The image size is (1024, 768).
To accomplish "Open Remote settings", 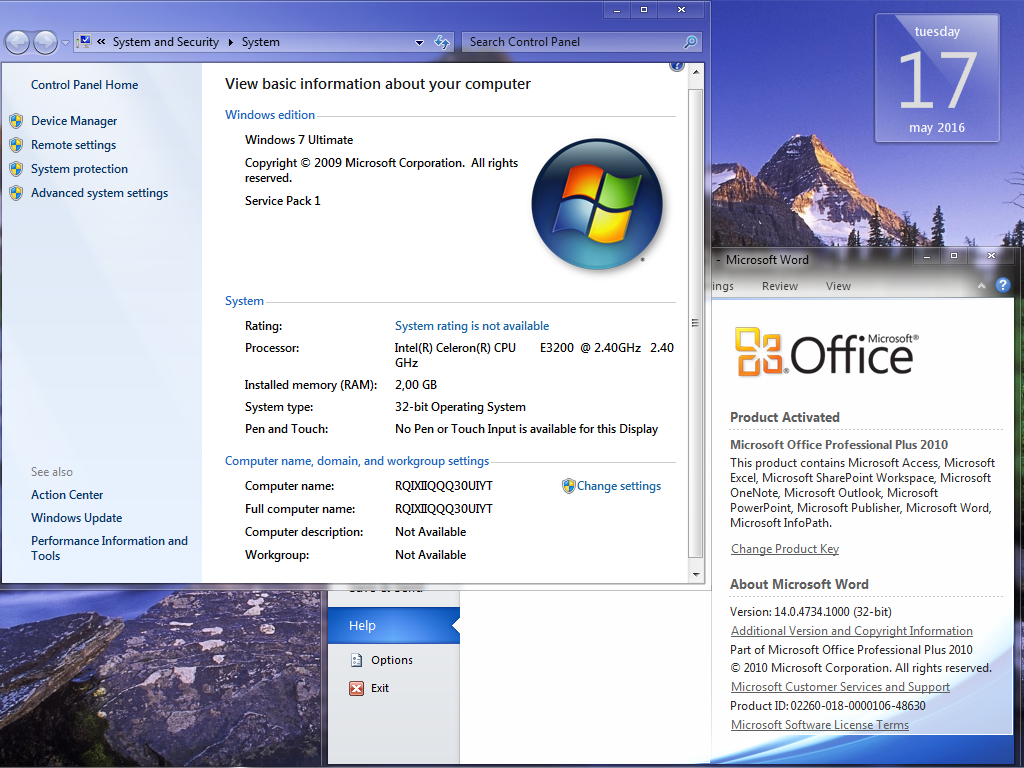I will 73,145.
